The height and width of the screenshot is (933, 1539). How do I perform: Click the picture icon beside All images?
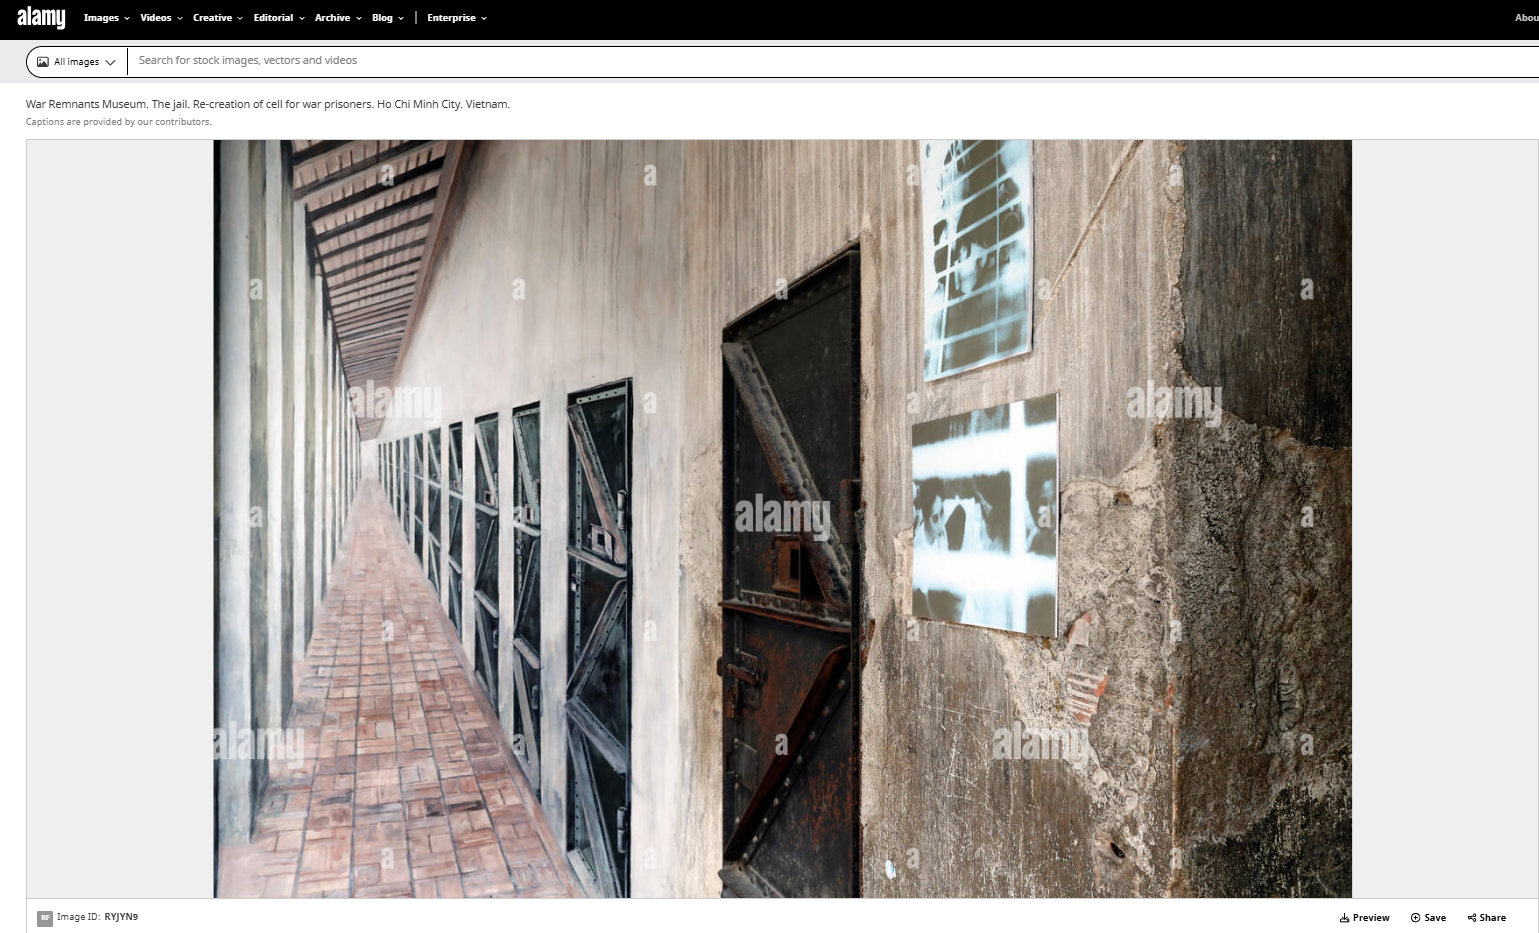(43, 62)
